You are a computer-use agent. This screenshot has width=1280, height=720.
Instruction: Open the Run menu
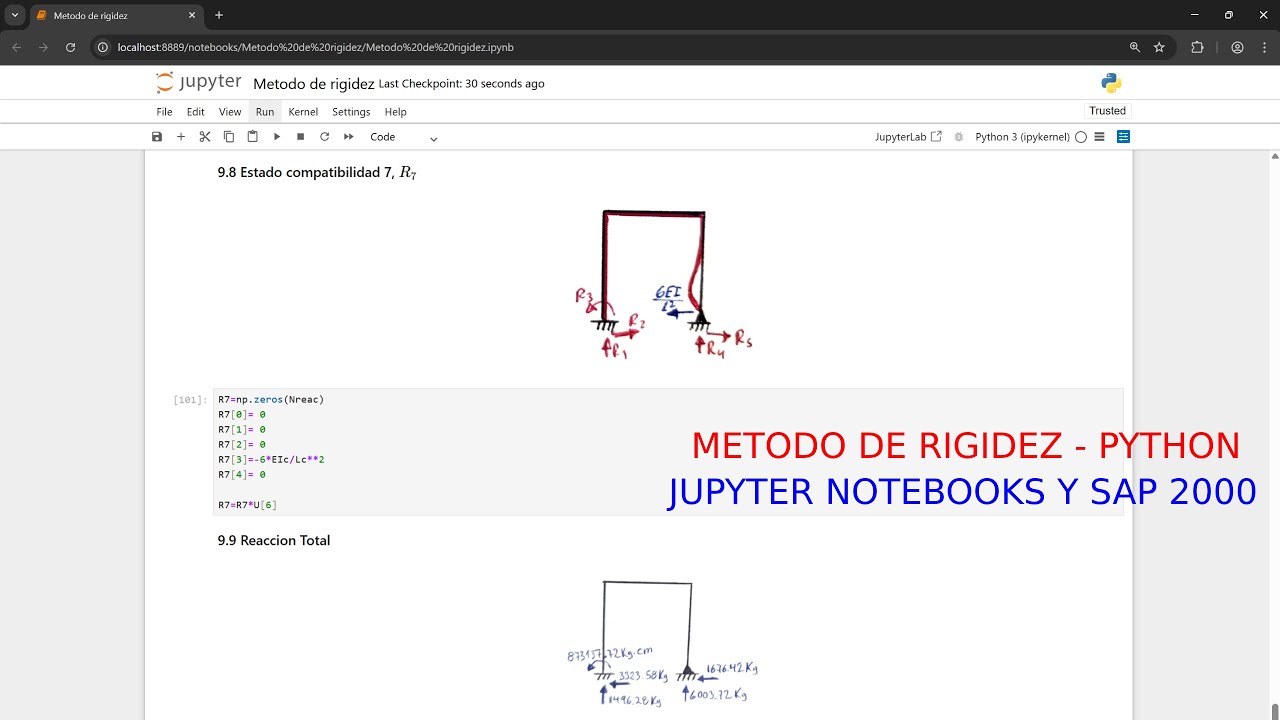tap(265, 112)
